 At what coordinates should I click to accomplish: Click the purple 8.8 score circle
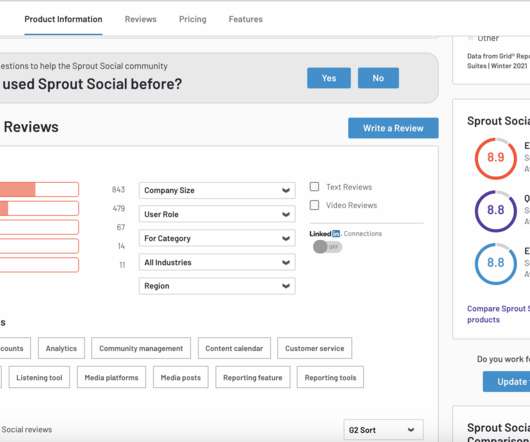496,211
